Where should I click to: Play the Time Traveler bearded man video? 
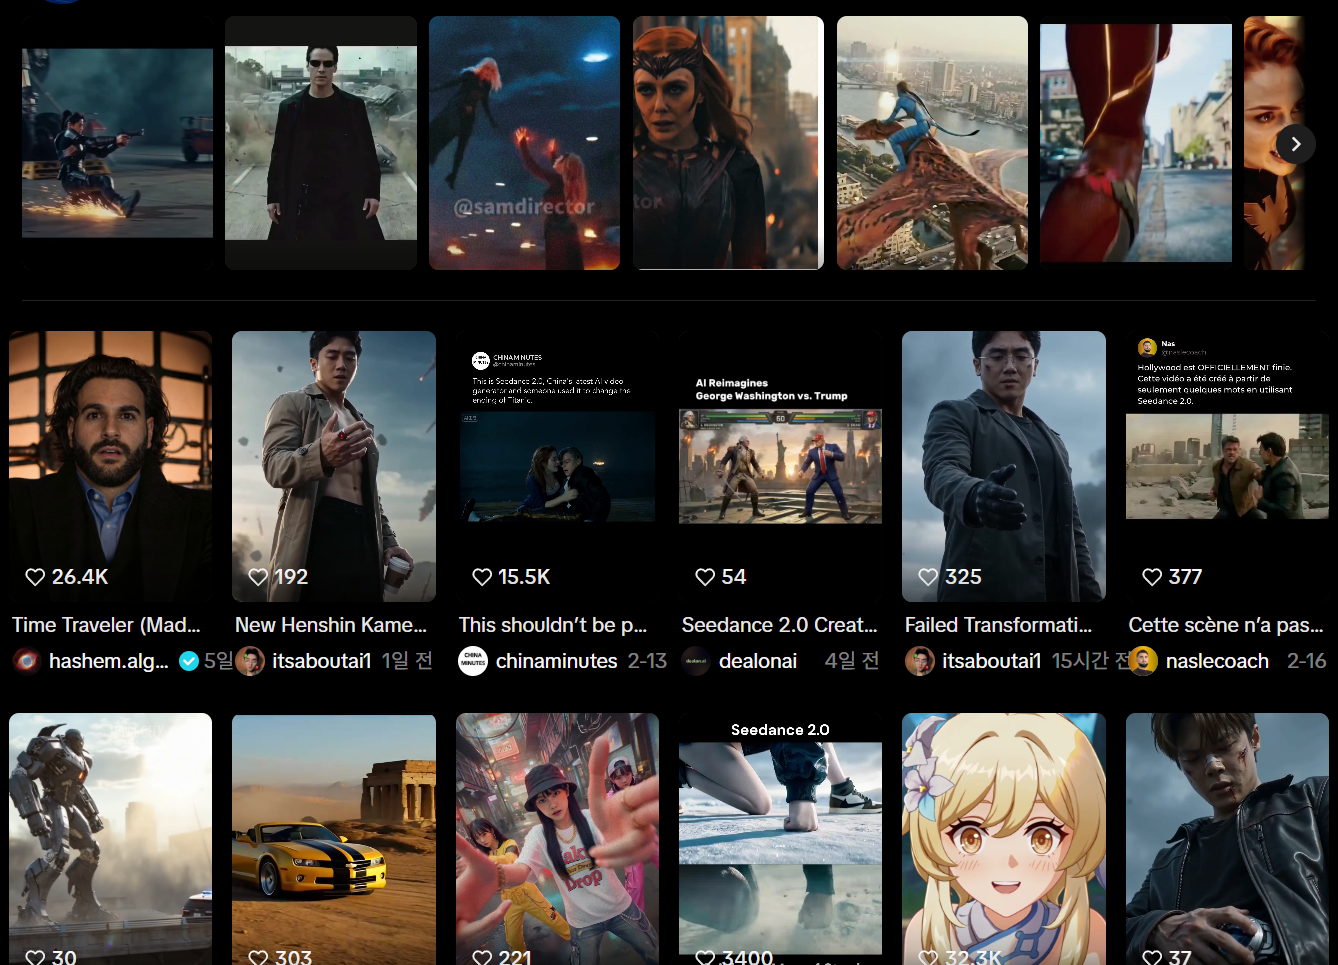(110, 466)
